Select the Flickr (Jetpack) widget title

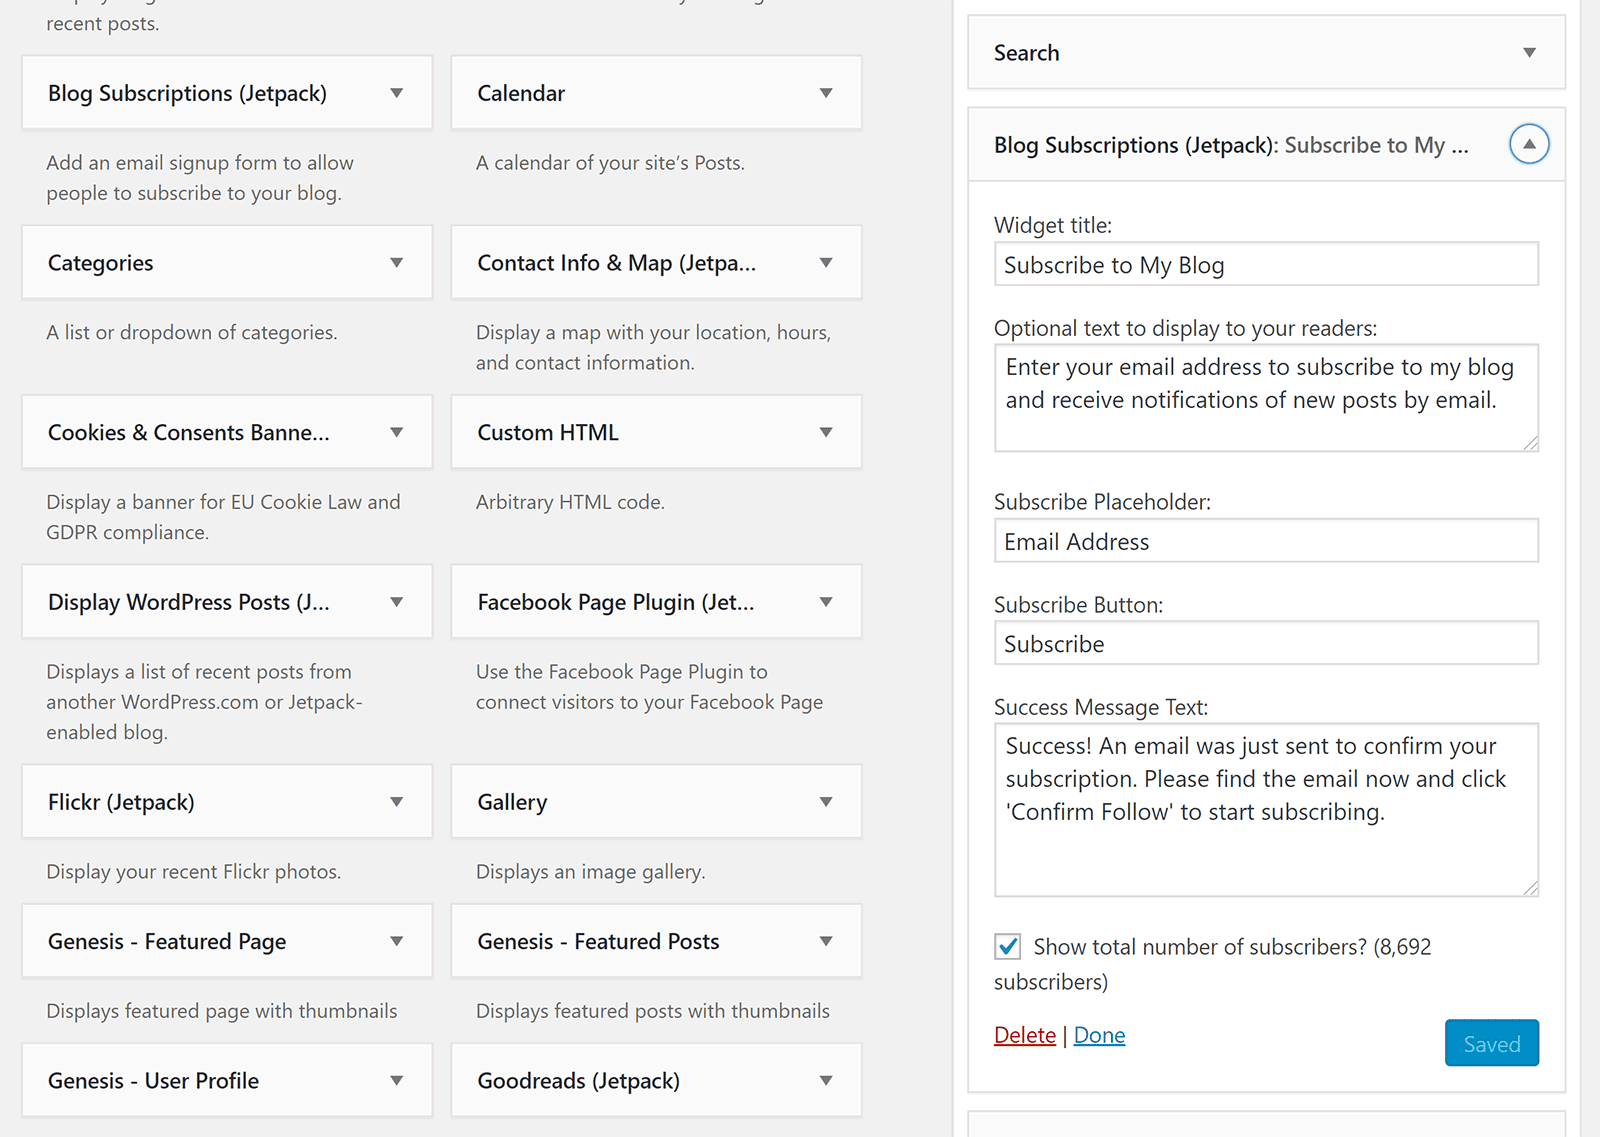tap(121, 802)
